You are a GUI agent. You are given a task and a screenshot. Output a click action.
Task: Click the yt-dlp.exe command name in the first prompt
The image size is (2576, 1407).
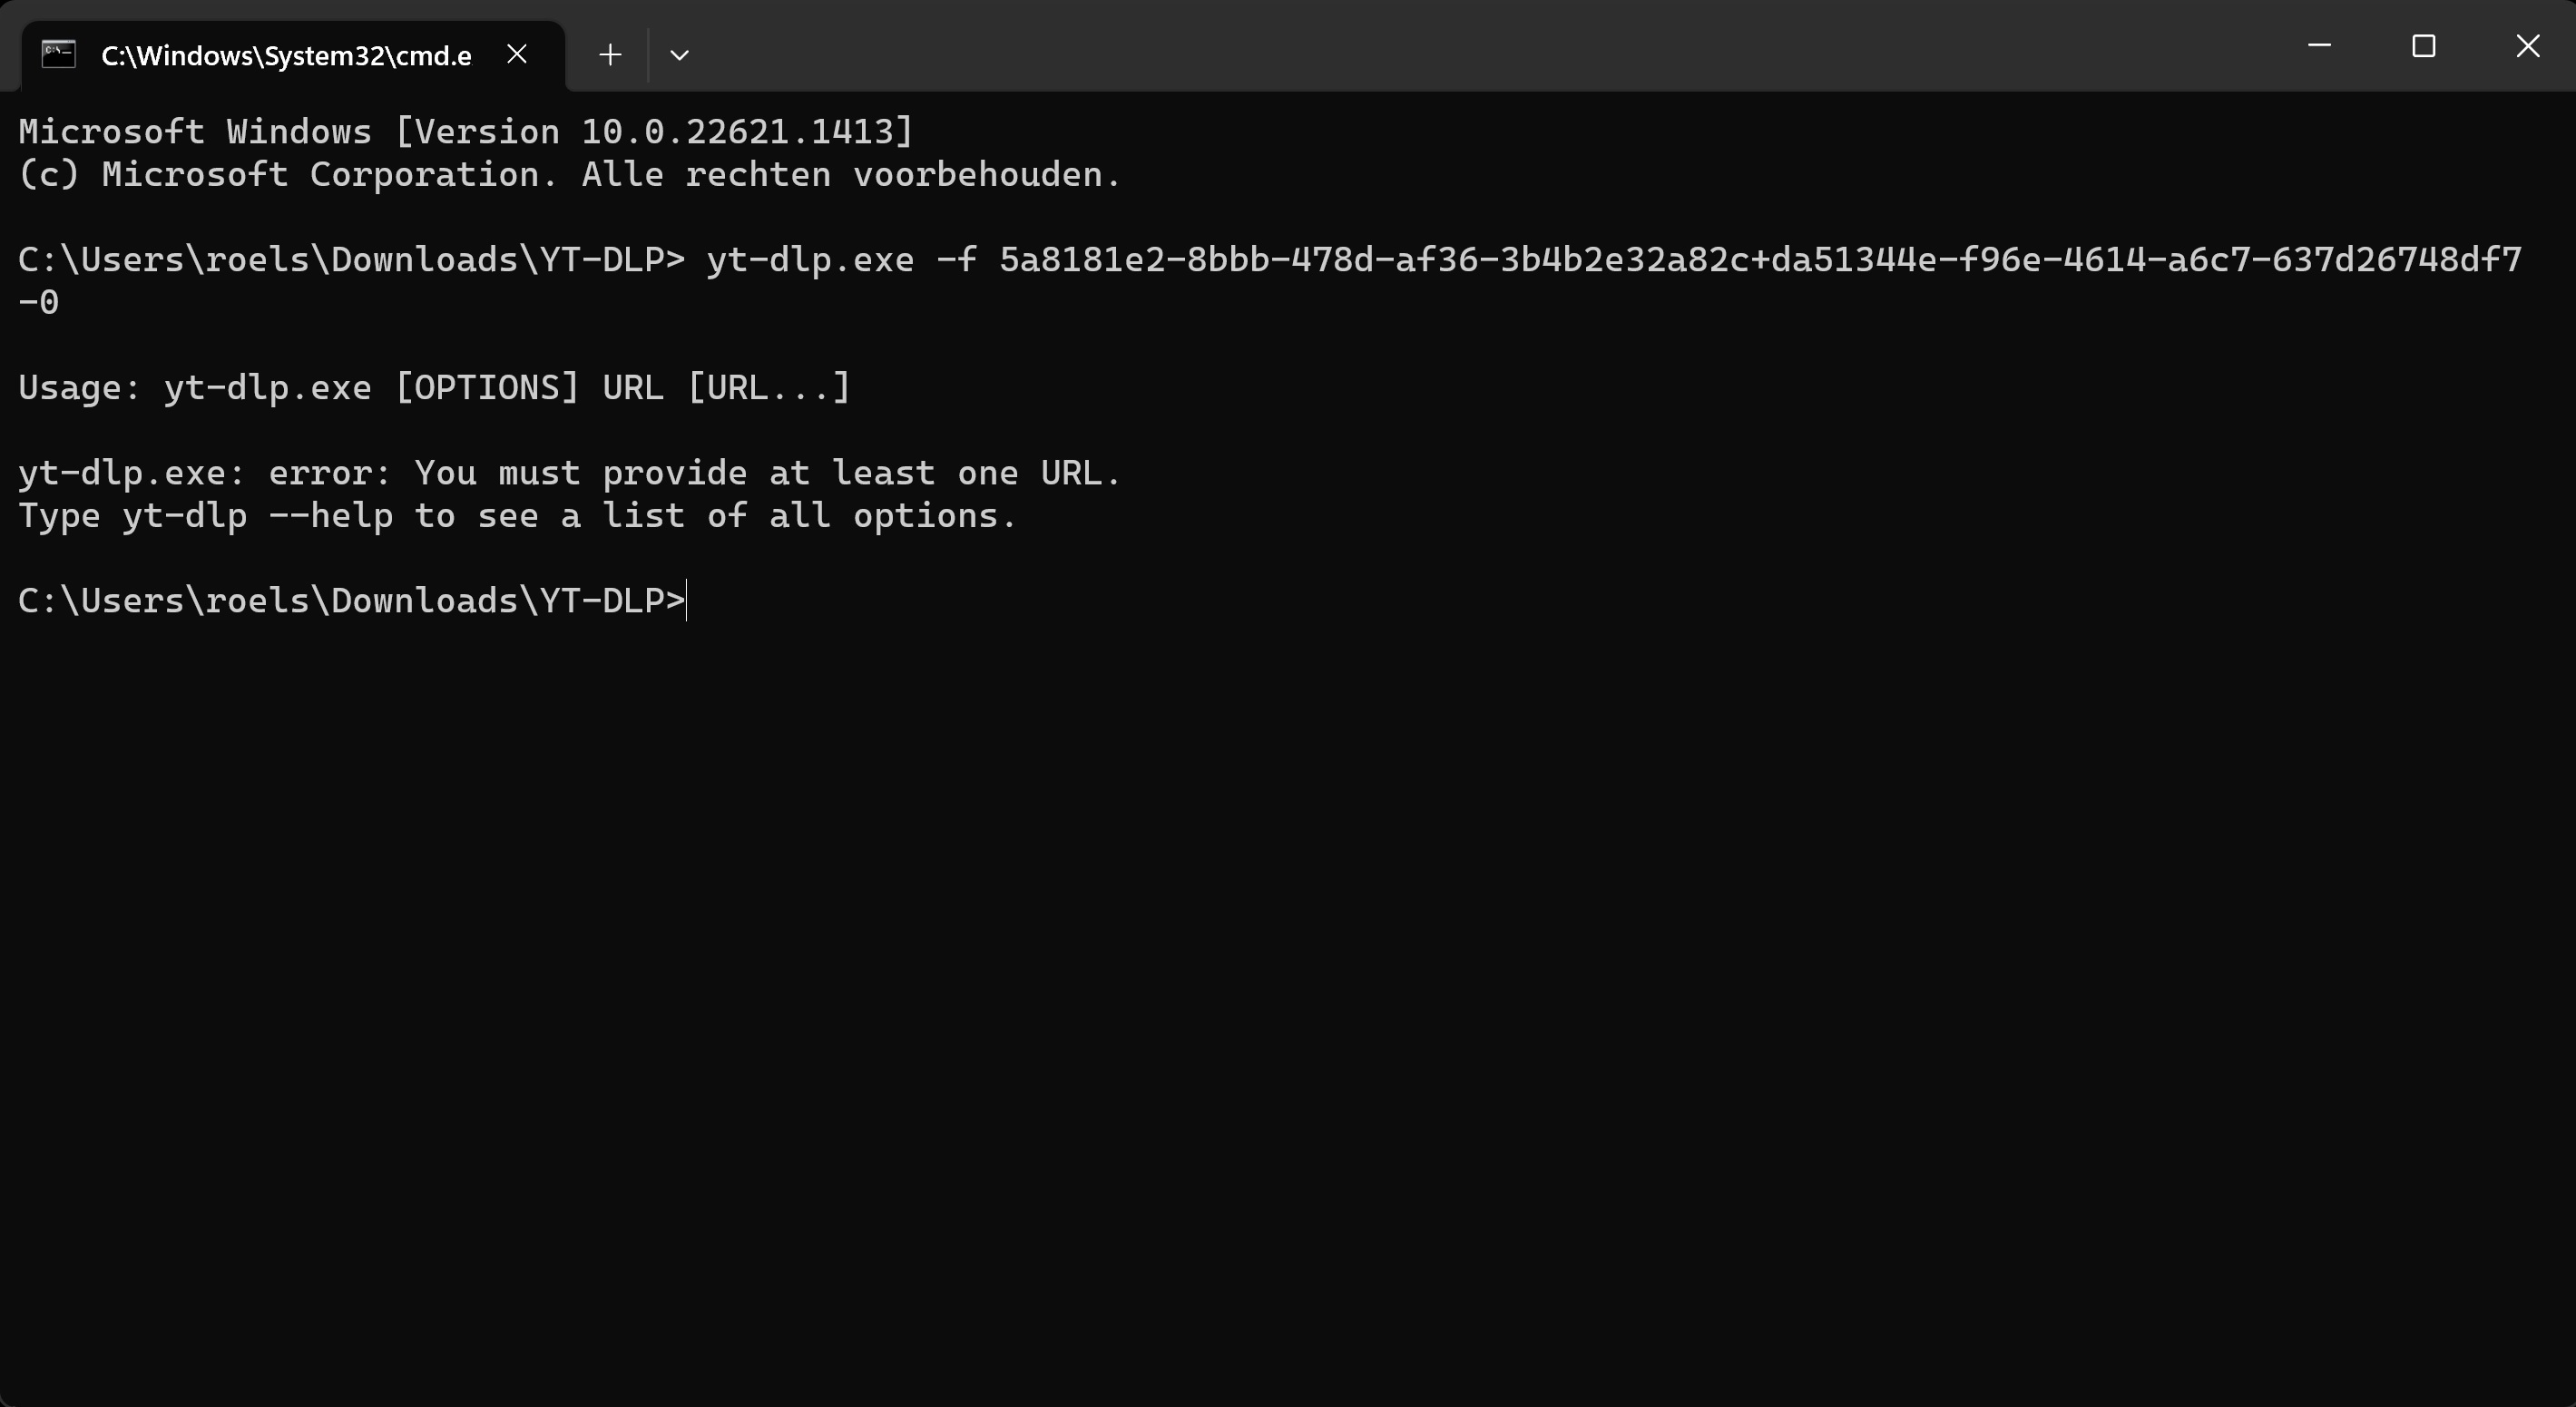tap(810, 260)
